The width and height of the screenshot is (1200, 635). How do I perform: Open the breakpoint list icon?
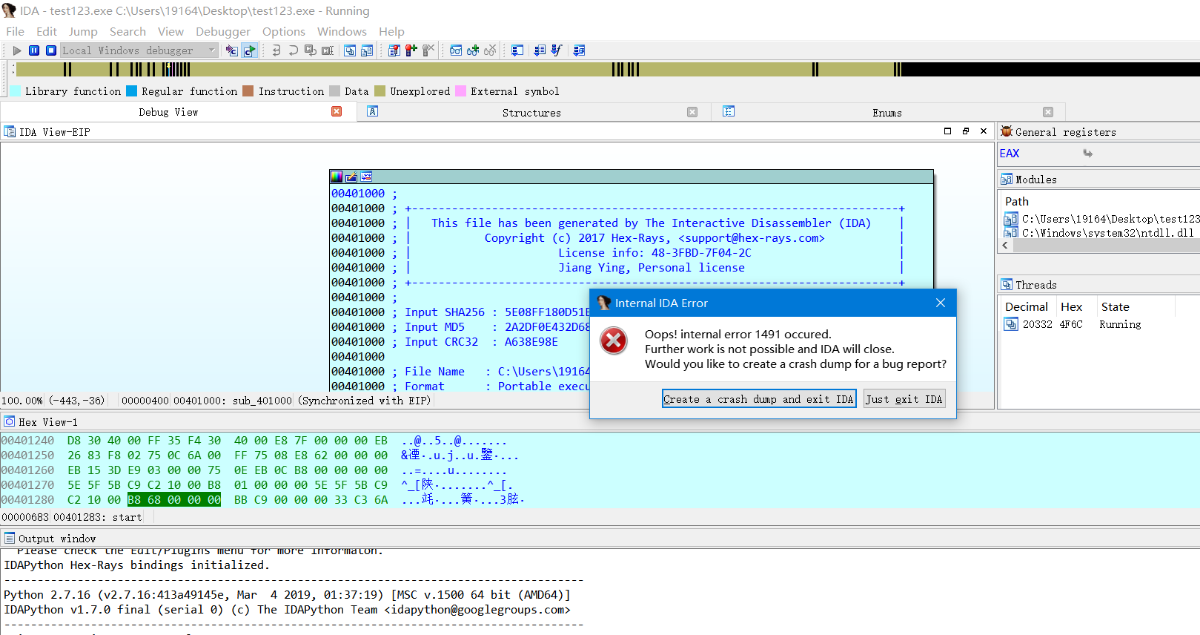point(394,50)
